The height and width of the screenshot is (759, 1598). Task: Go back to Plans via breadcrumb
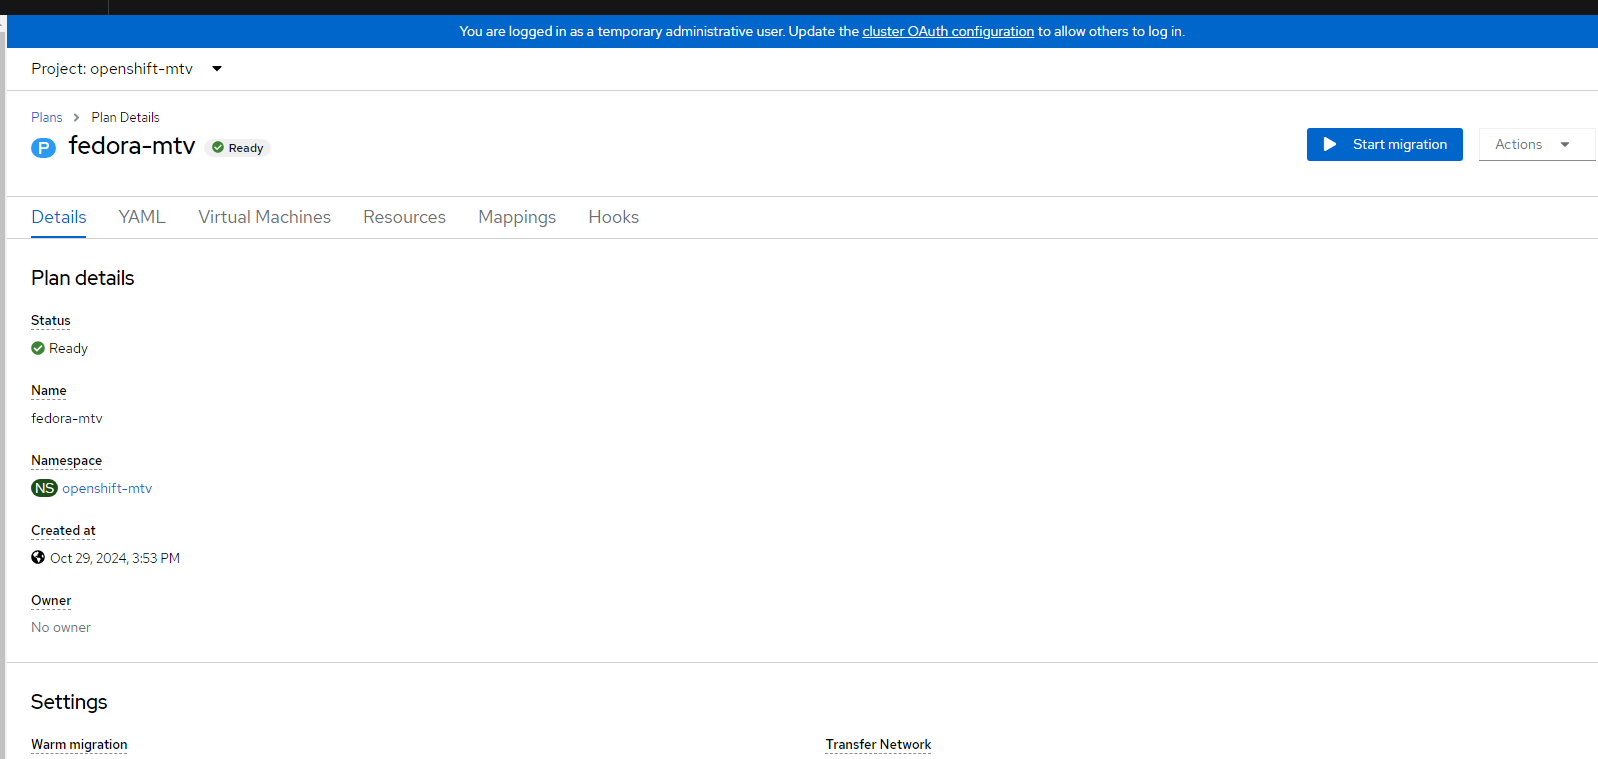pos(47,117)
